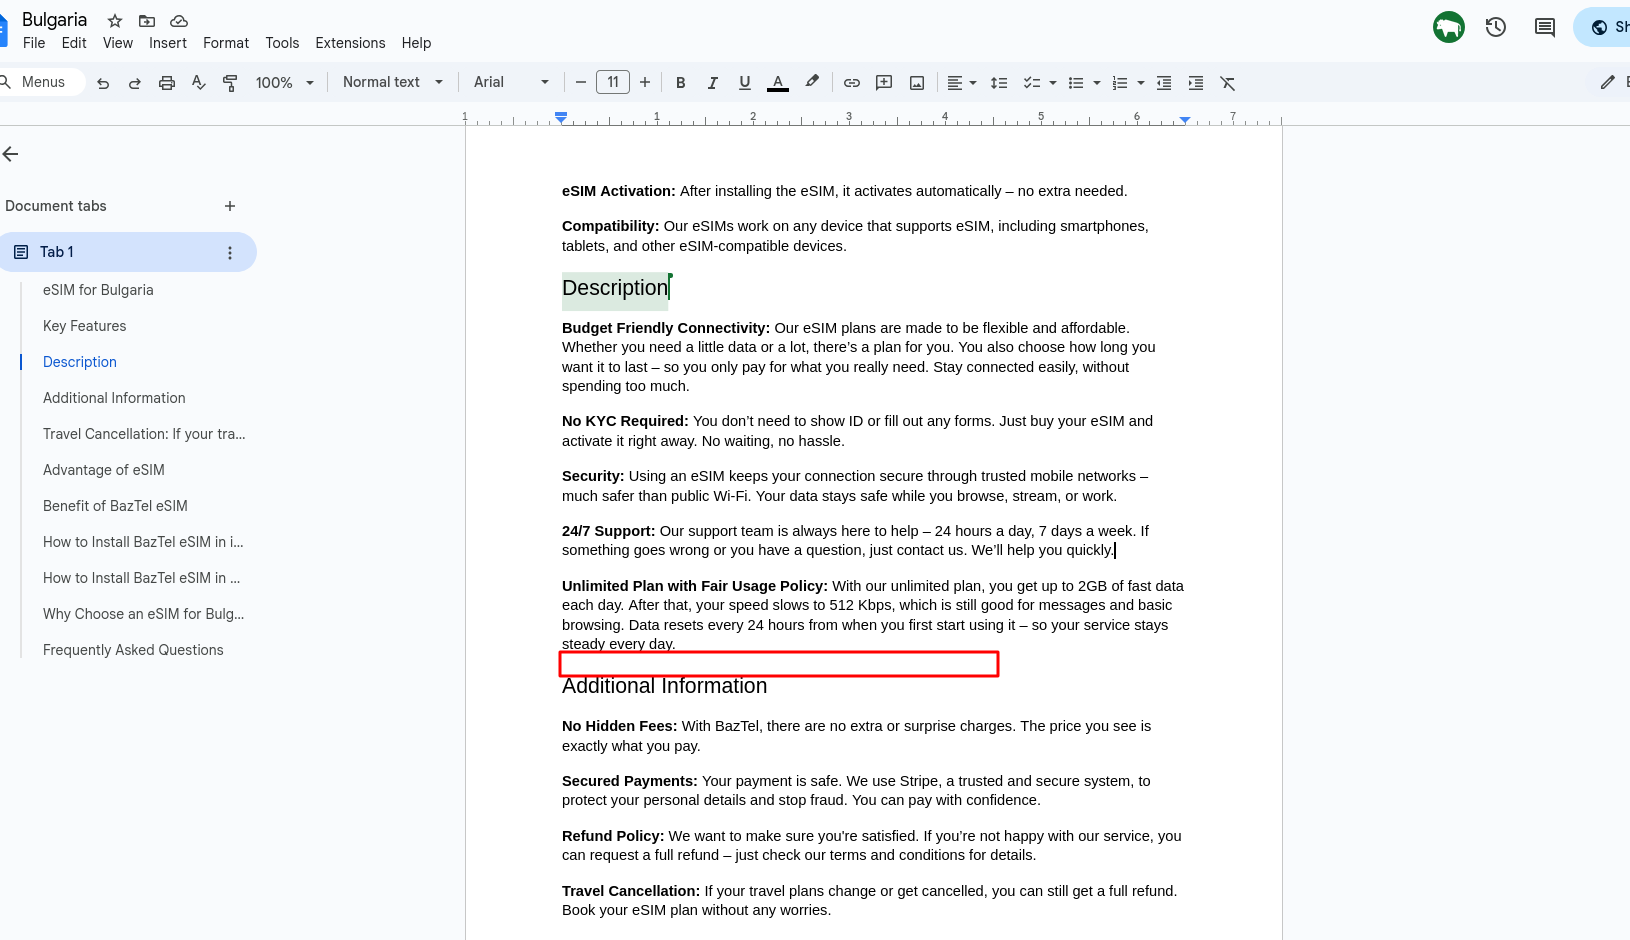Open the Extensions menu
1630x940 pixels.
[350, 43]
